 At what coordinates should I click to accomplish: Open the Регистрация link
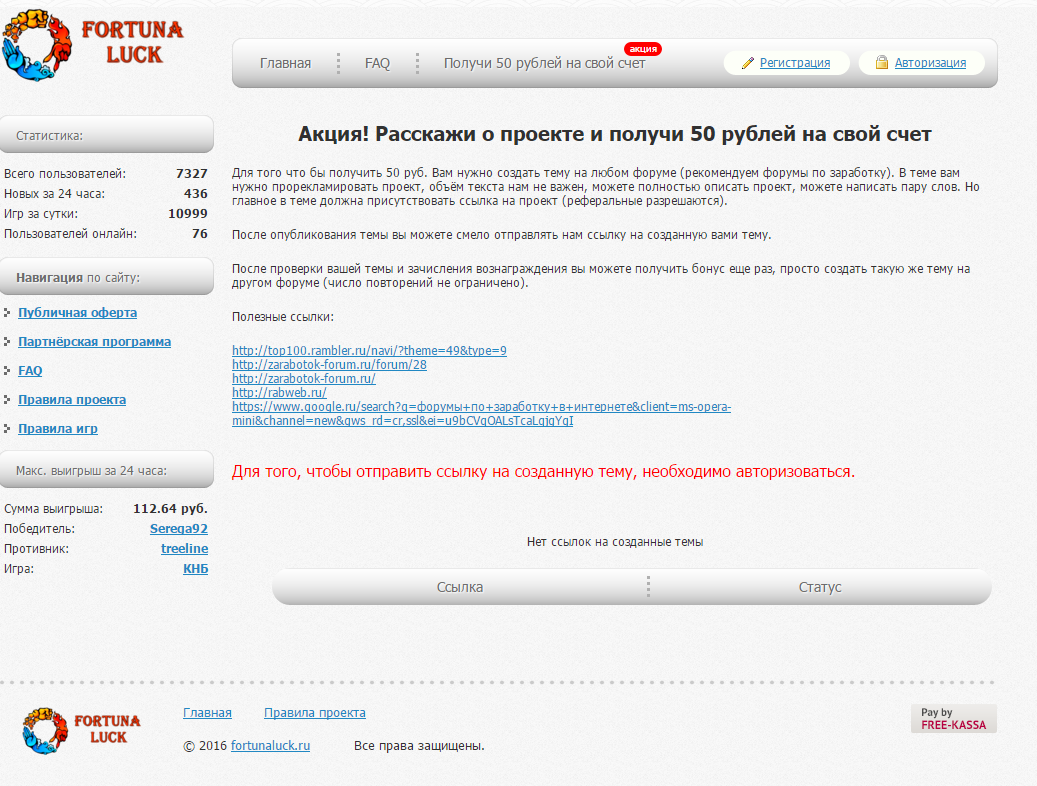point(794,63)
